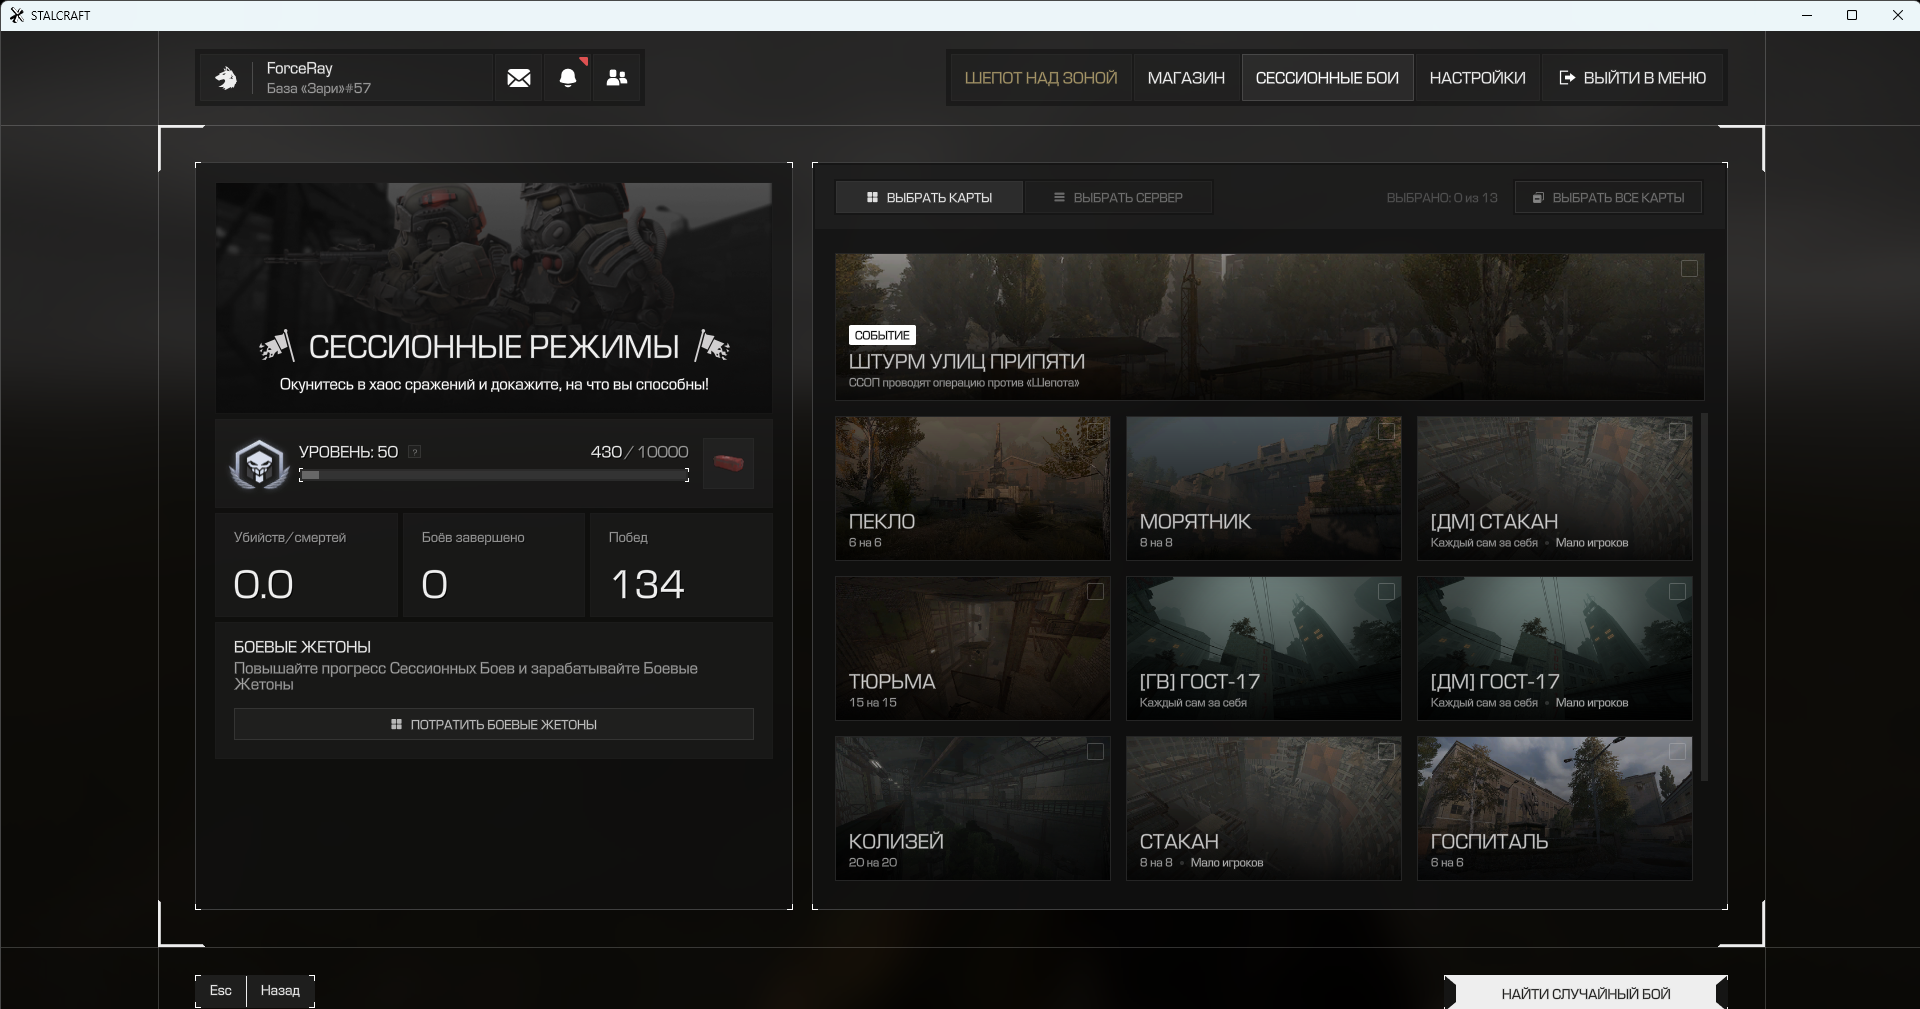
Task: Select the Штурм улиц Припяти event banner
Action: 1270,326
